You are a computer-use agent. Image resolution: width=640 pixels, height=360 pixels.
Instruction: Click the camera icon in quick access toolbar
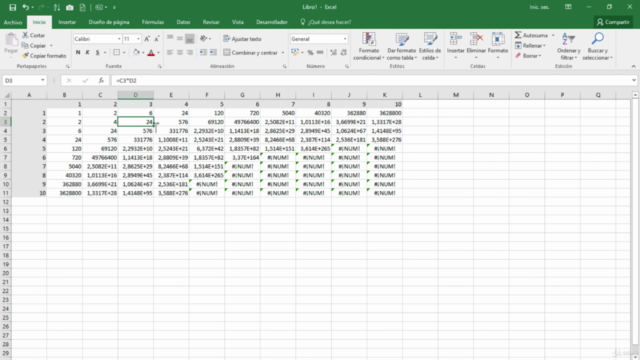click(x=70, y=7)
